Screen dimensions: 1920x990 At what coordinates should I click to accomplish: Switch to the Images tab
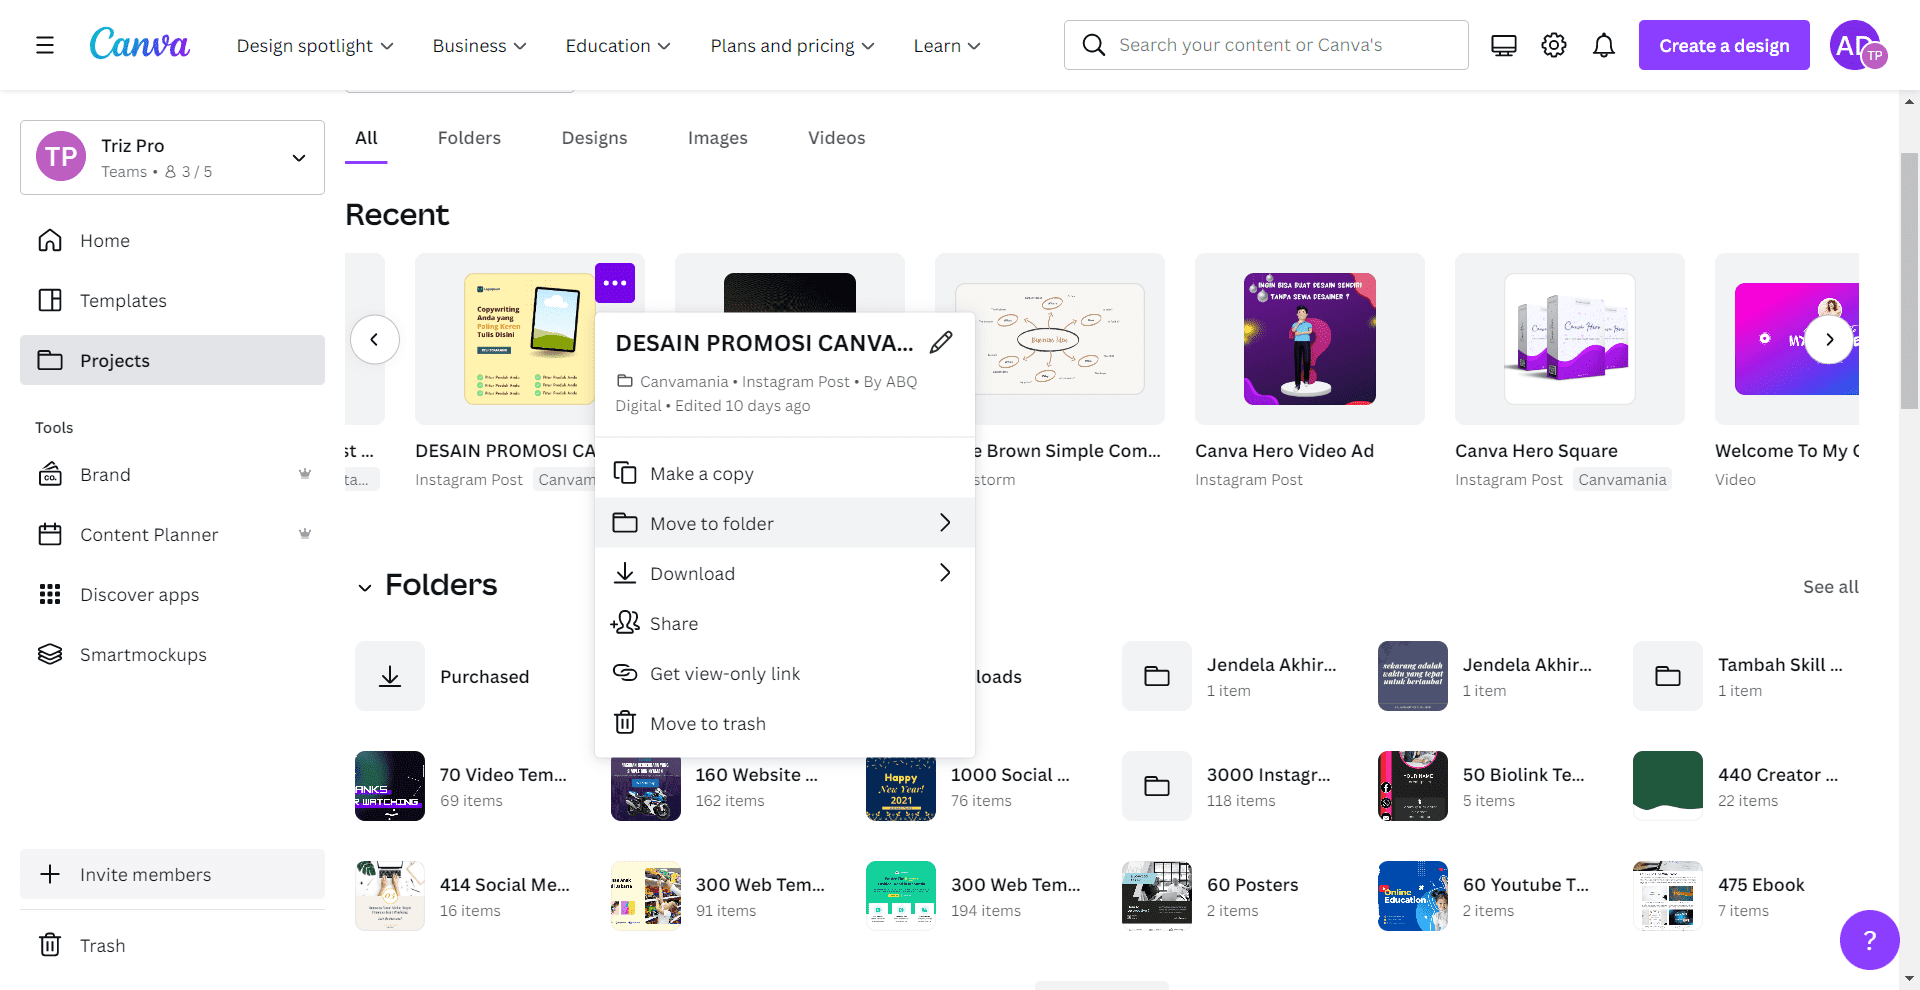tap(717, 138)
